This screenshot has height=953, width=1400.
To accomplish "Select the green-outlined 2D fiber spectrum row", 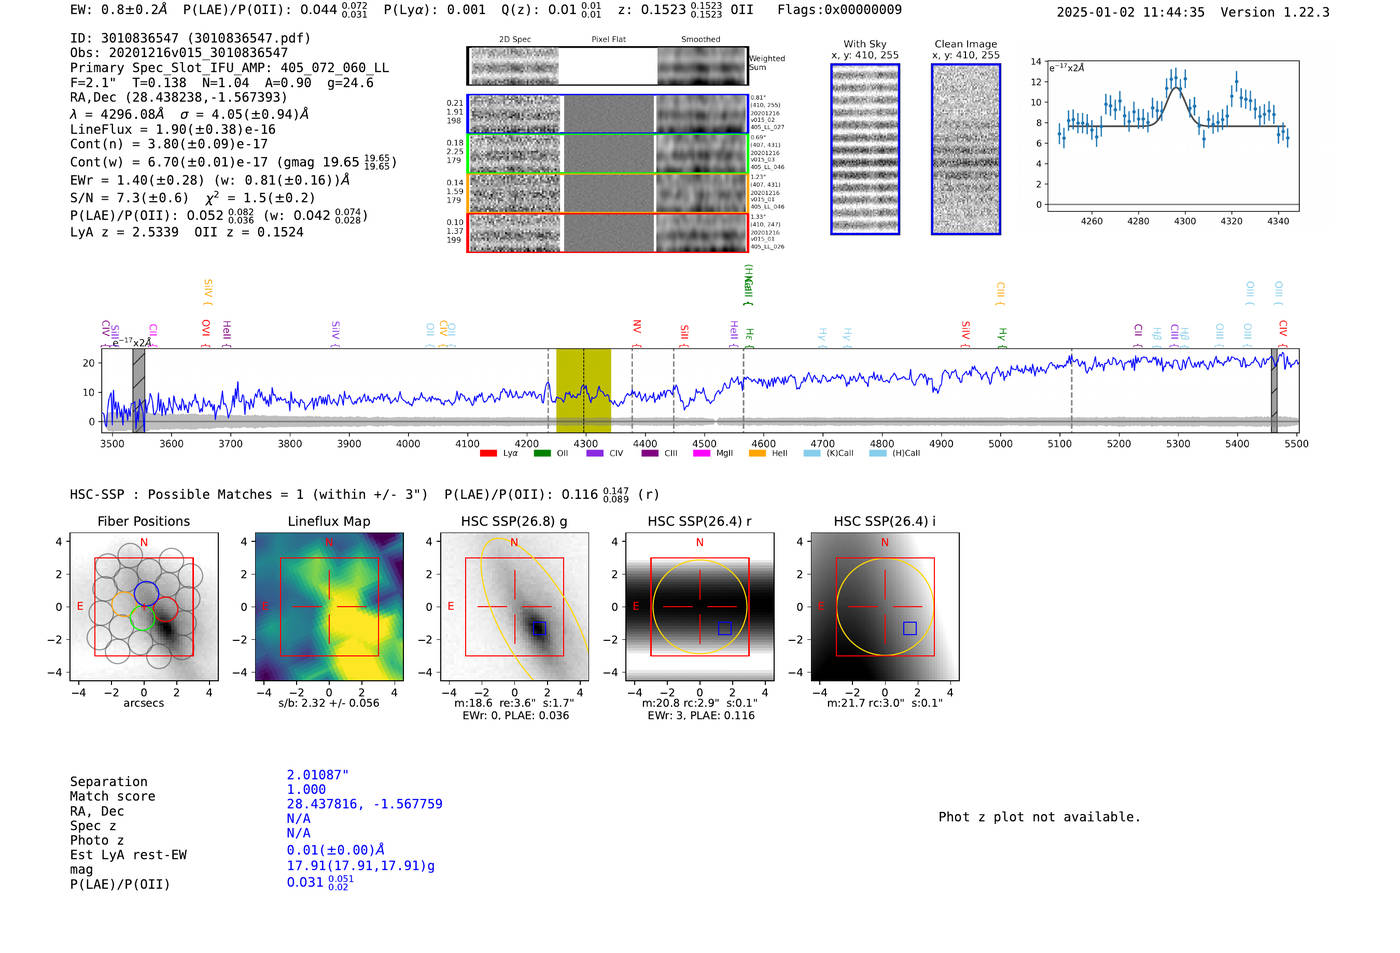I will [x=607, y=153].
